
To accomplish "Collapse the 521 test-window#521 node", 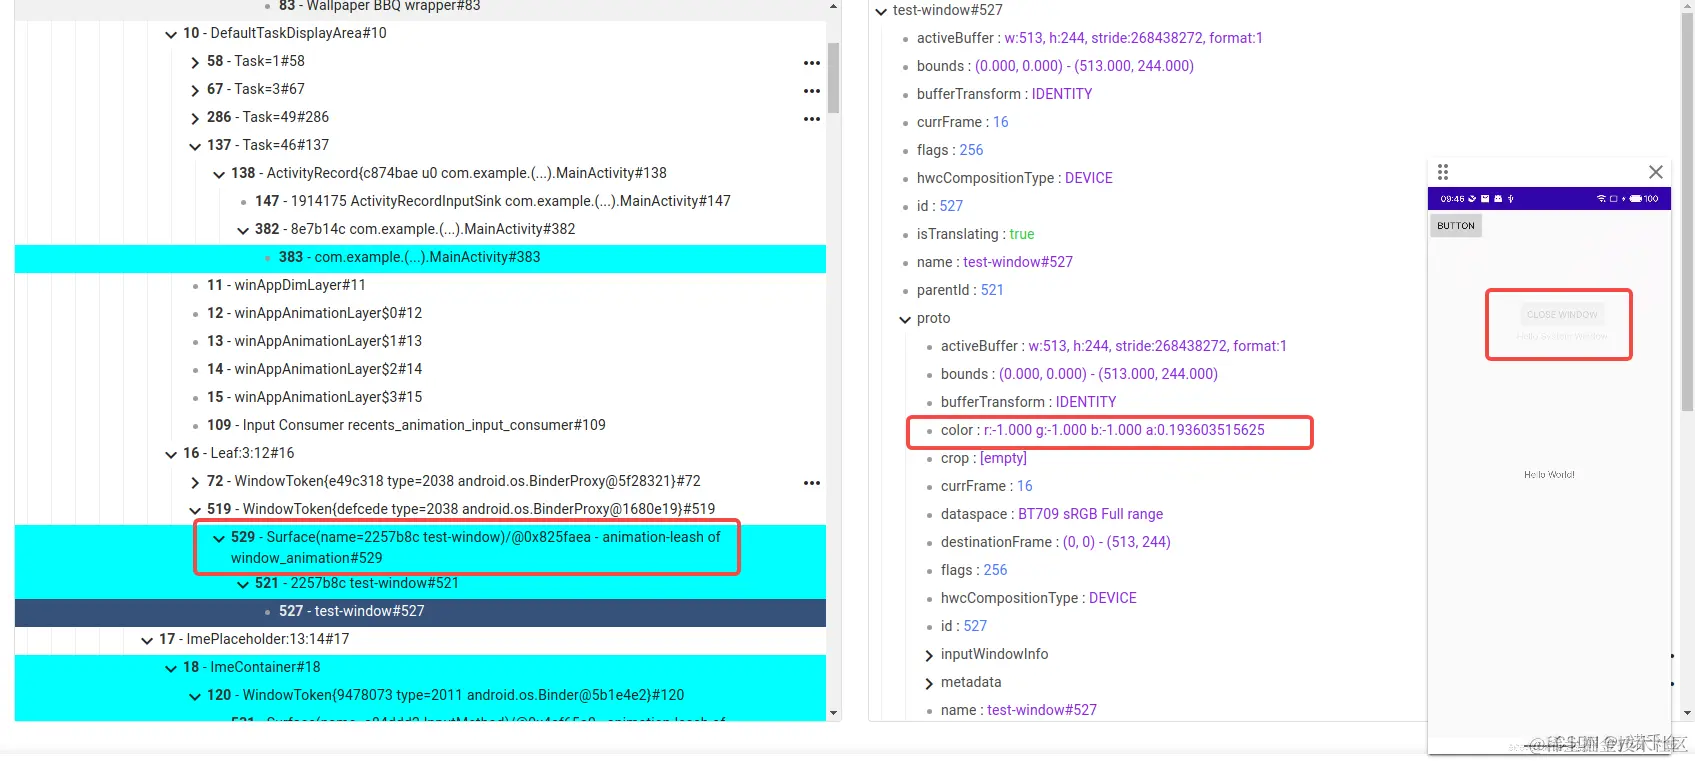I will [243, 584].
